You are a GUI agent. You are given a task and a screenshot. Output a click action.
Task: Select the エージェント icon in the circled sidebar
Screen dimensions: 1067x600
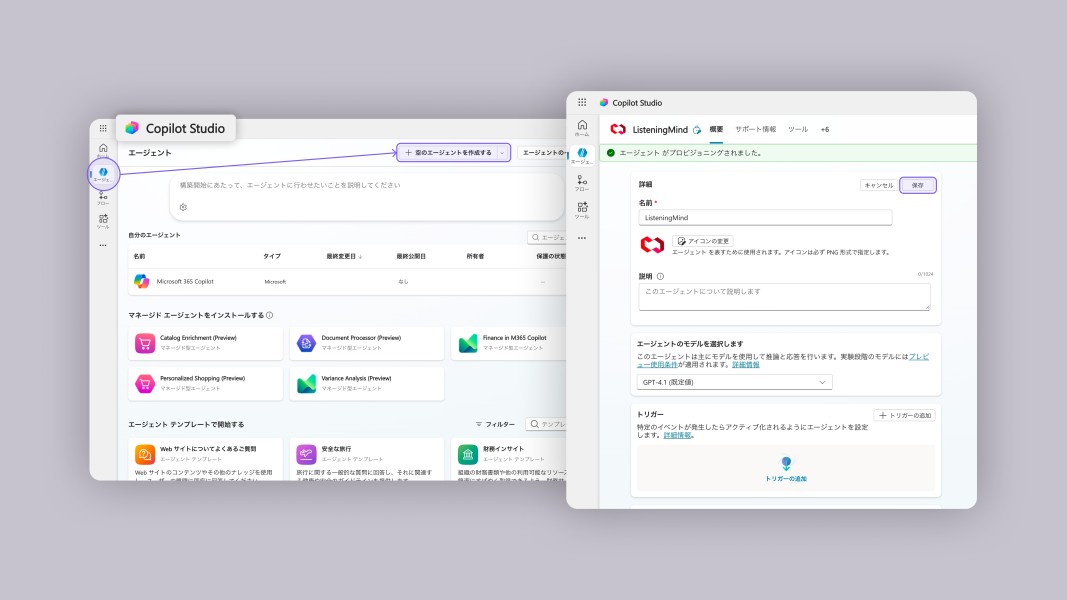[x=103, y=172]
